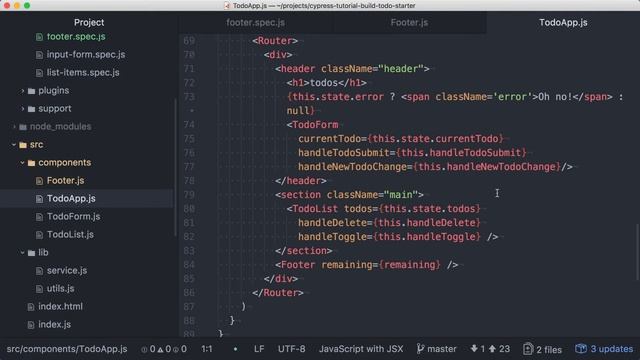Change grammar JavaScript with JSX
The width and height of the screenshot is (640, 360).
(x=361, y=349)
